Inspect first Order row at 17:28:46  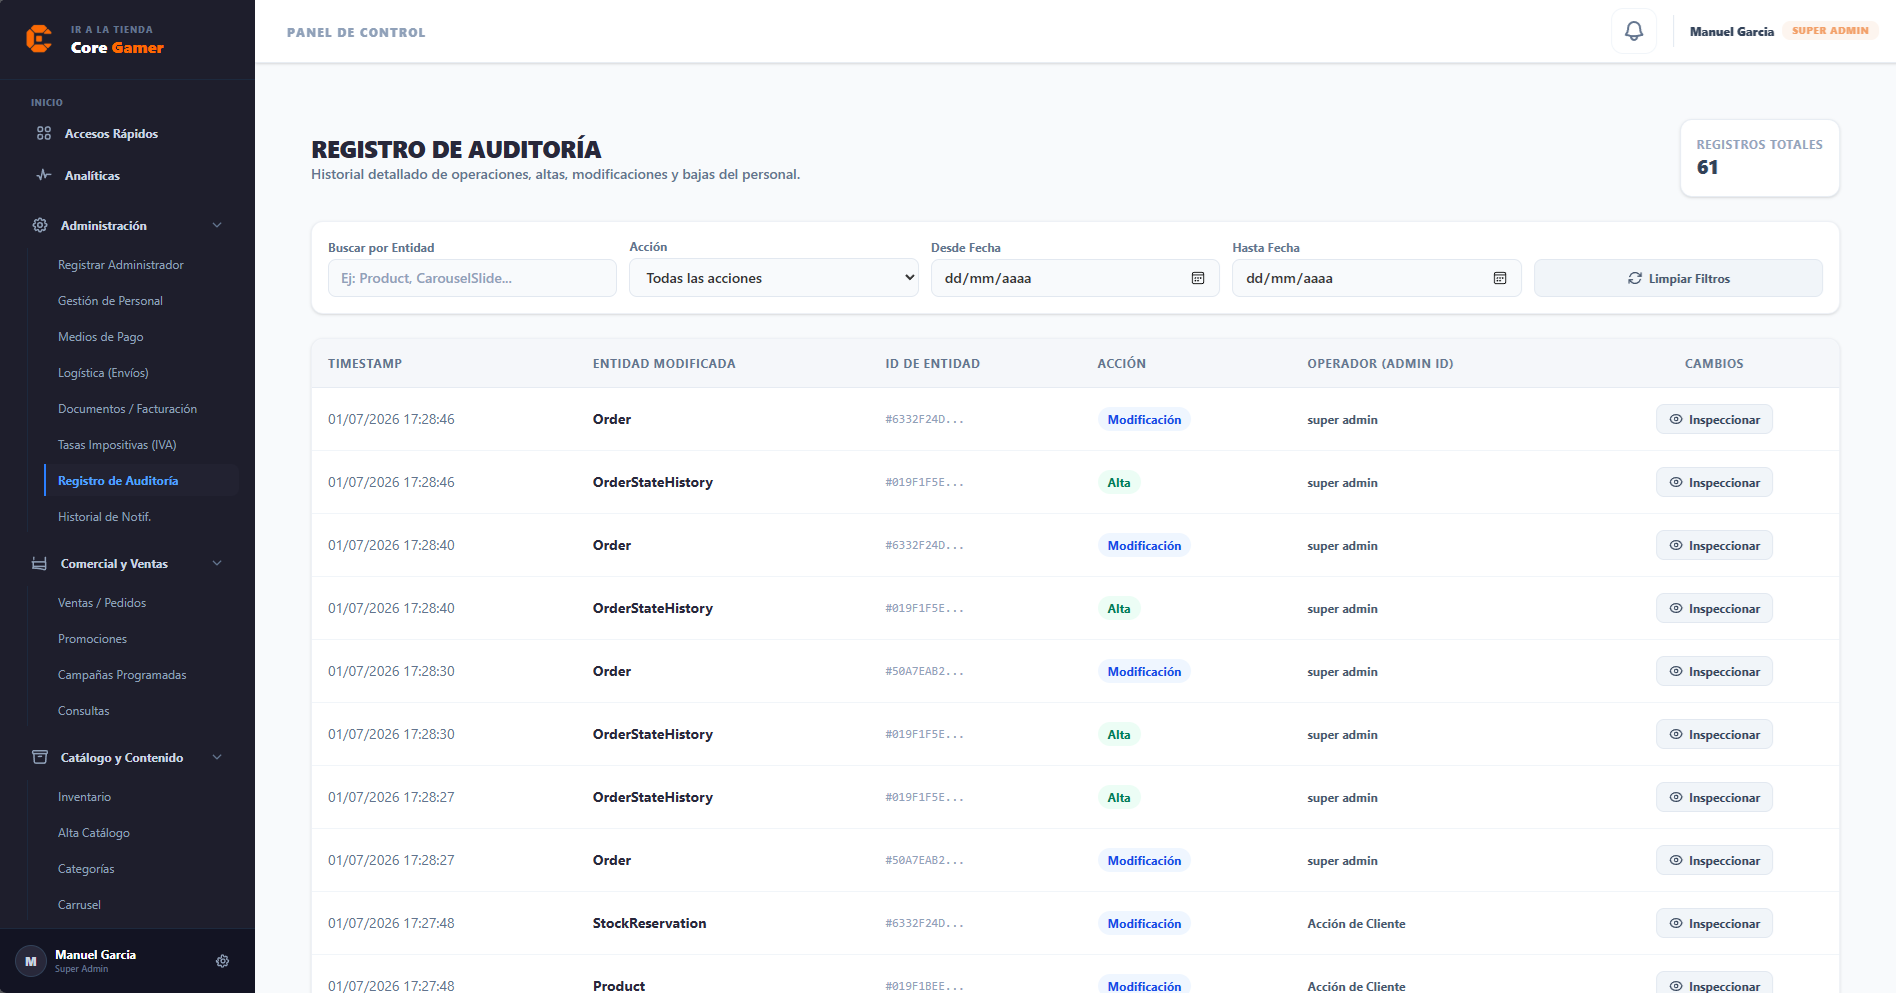1714,419
